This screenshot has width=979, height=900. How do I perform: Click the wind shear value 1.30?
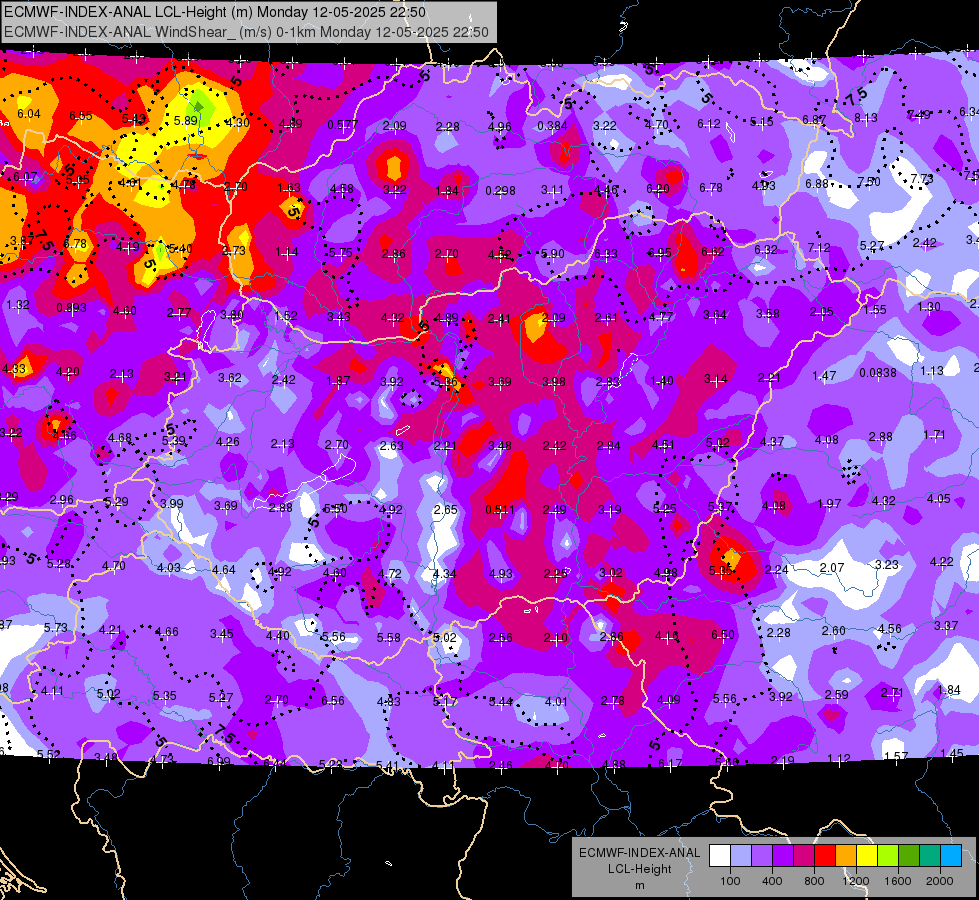tap(929, 307)
